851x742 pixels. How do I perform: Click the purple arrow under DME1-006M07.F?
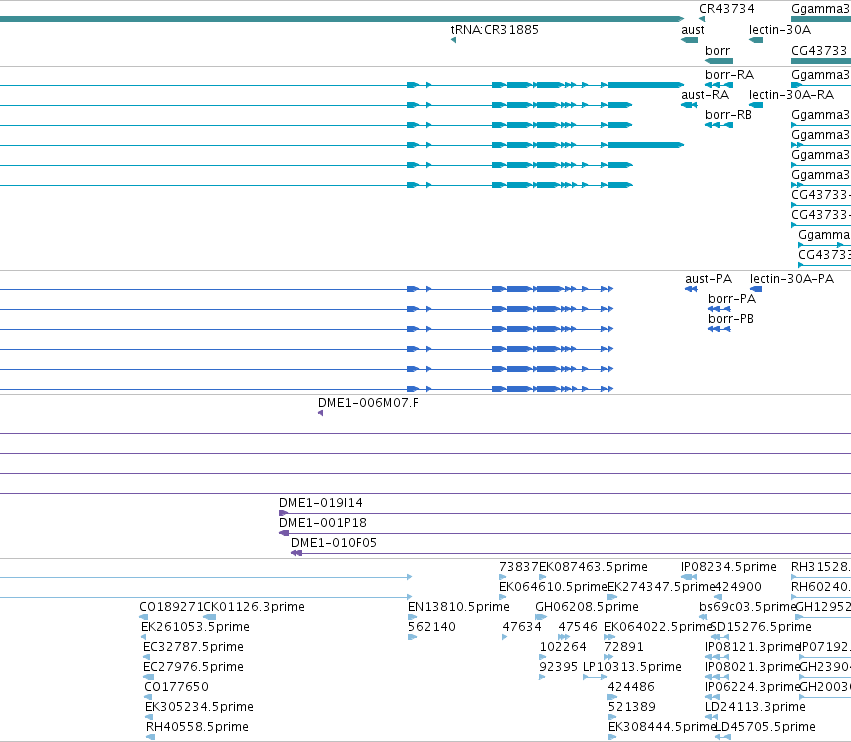click(x=320, y=413)
